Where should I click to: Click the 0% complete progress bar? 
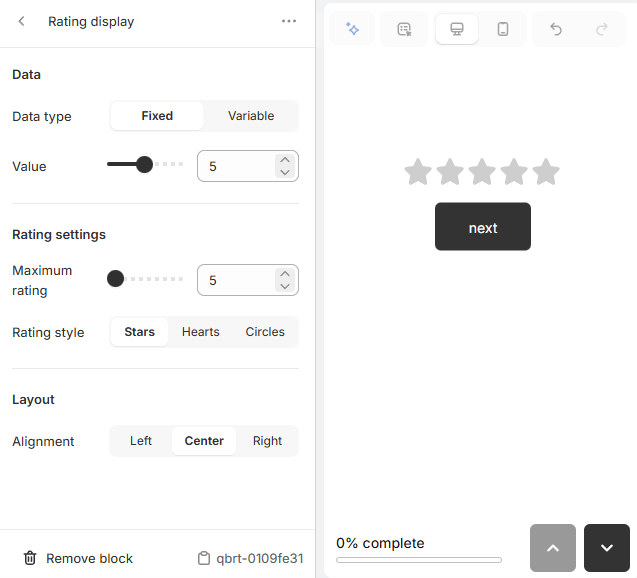(x=418, y=560)
